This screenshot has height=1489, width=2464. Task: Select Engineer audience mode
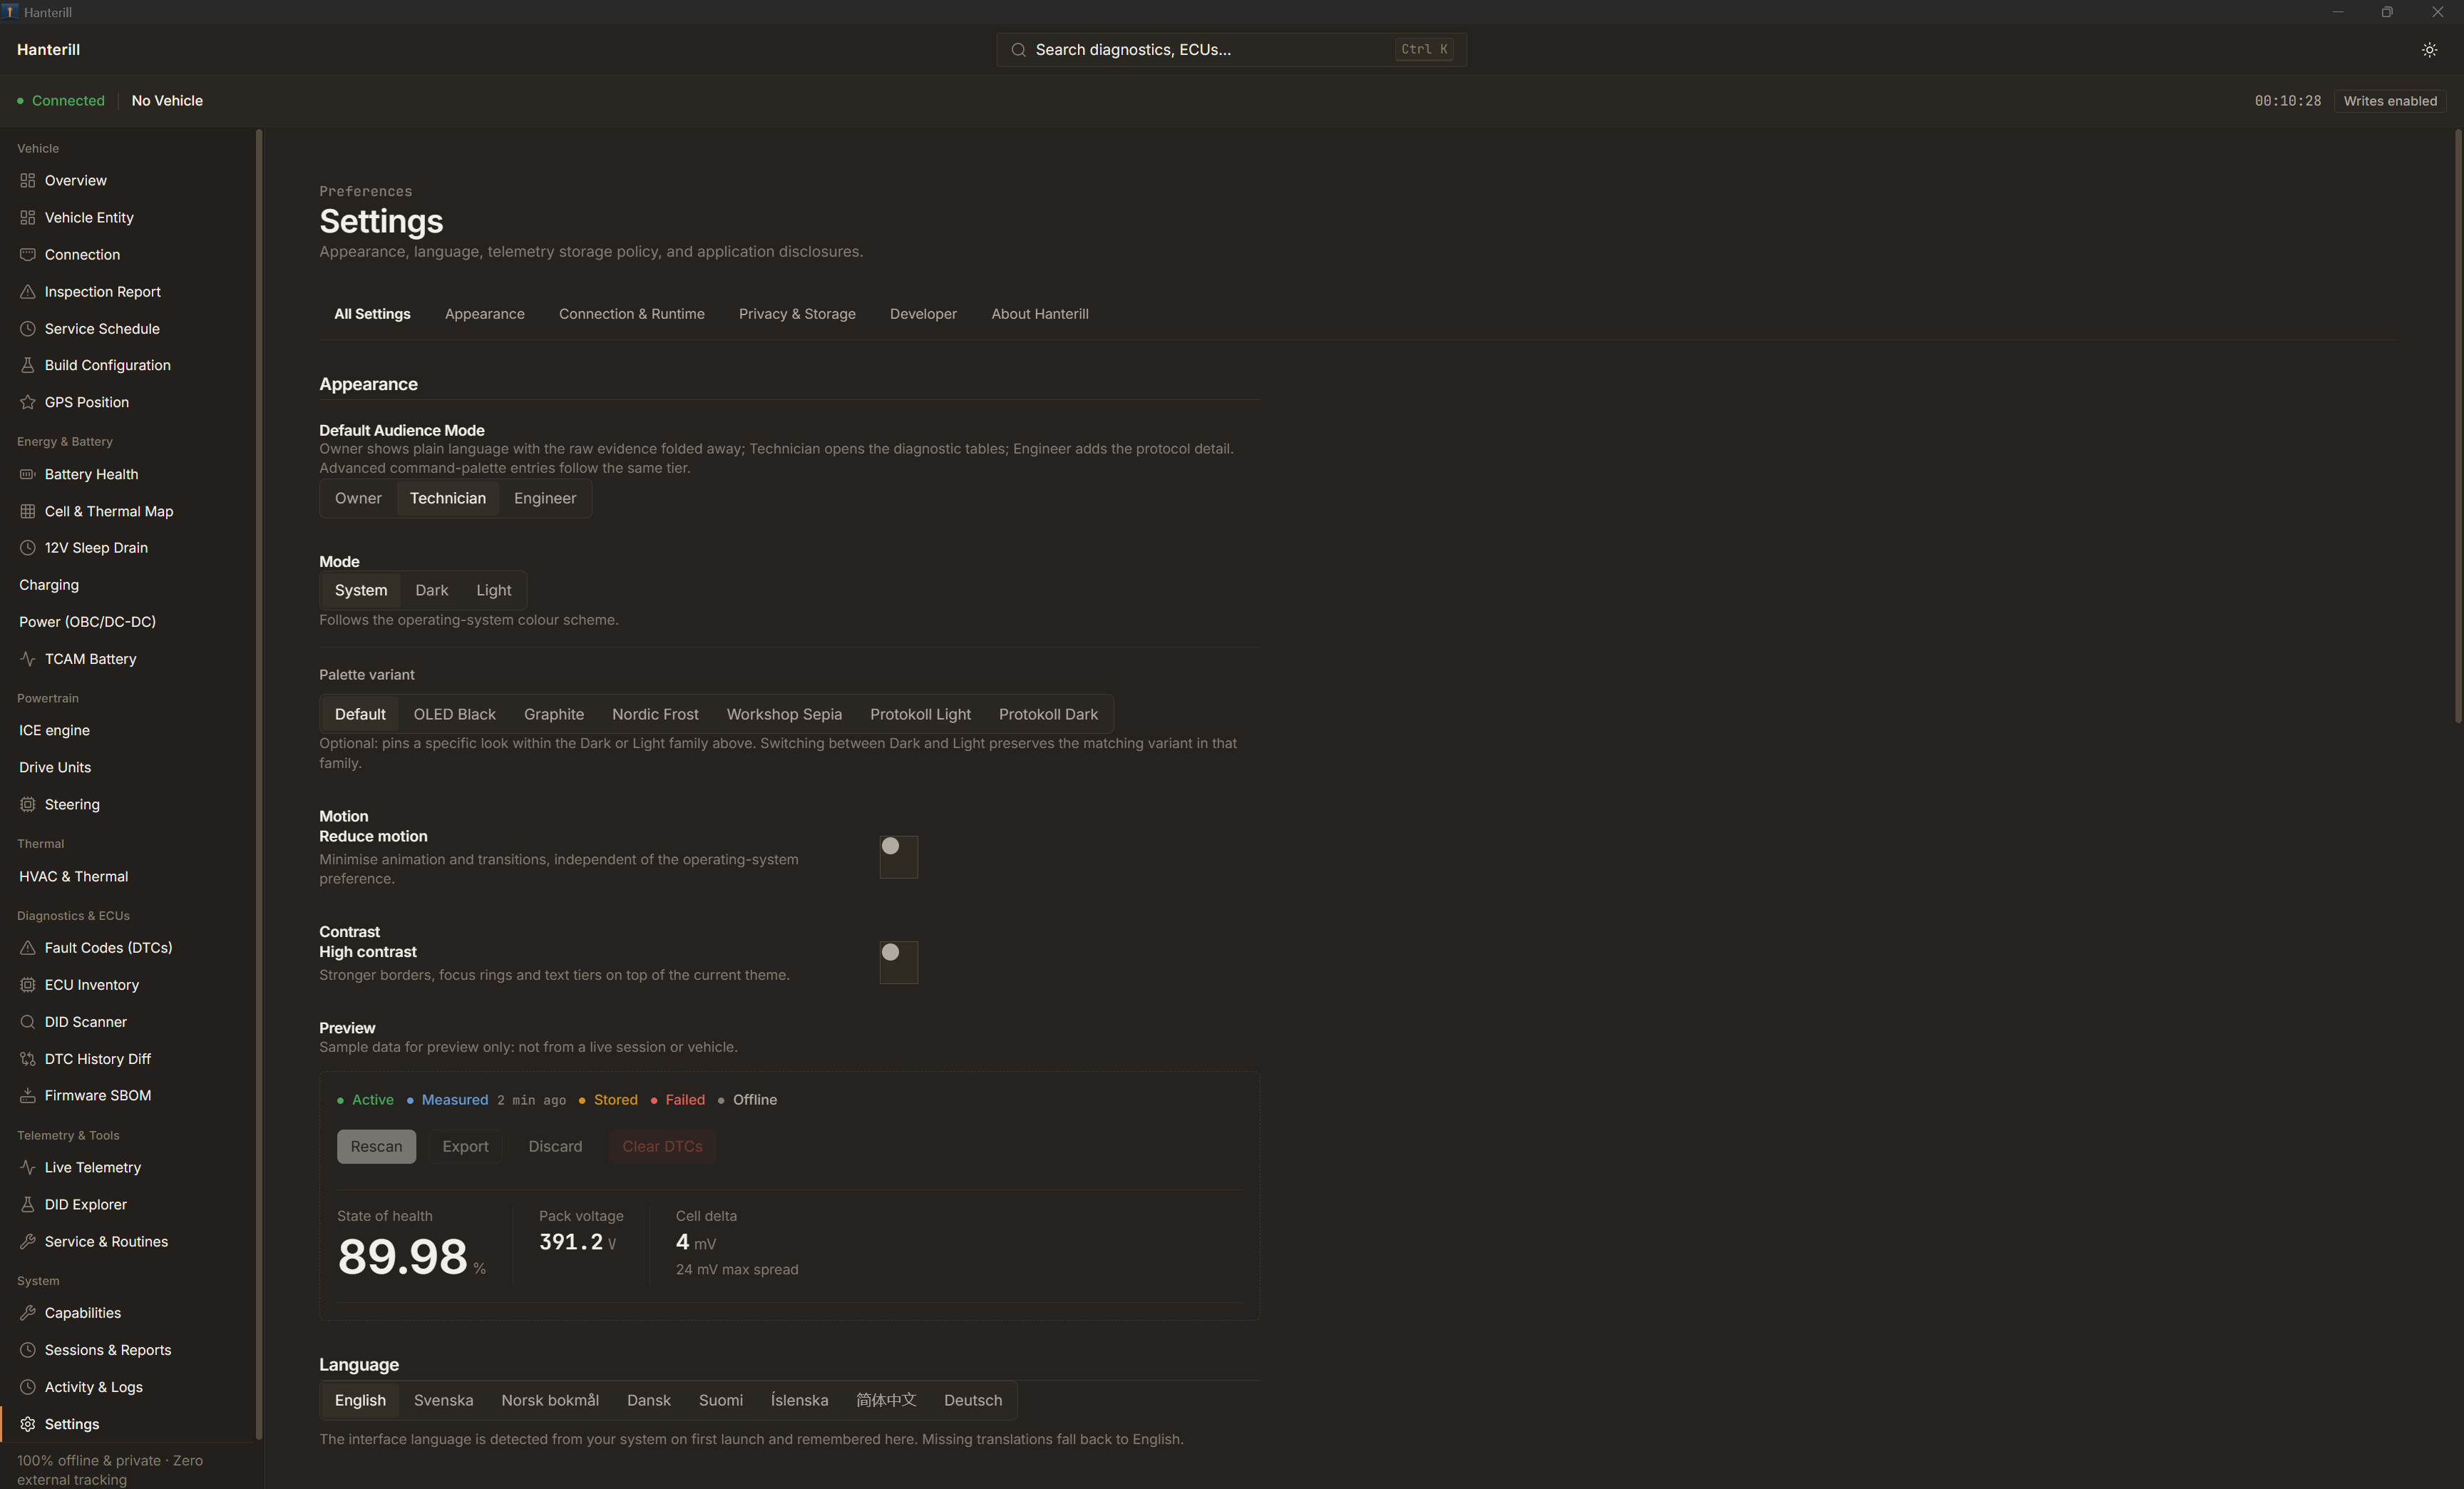[x=545, y=498]
